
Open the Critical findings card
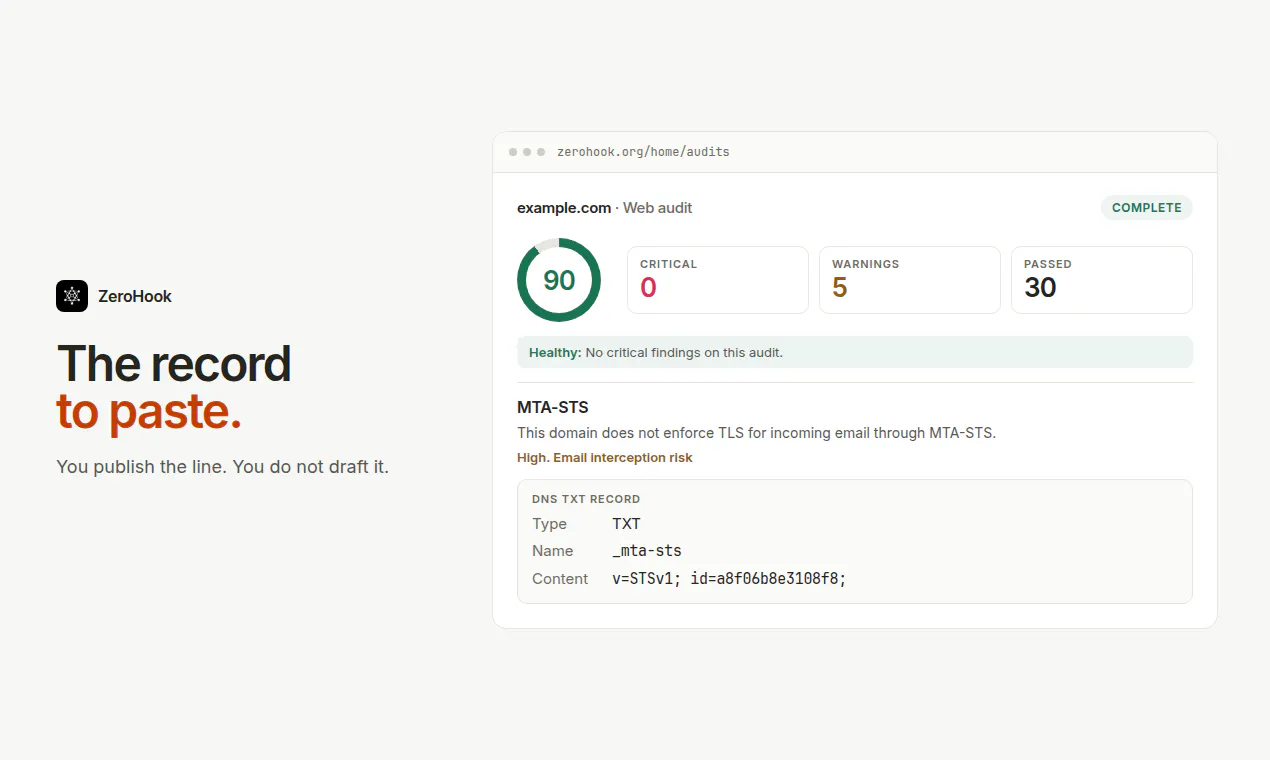(x=718, y=280)
